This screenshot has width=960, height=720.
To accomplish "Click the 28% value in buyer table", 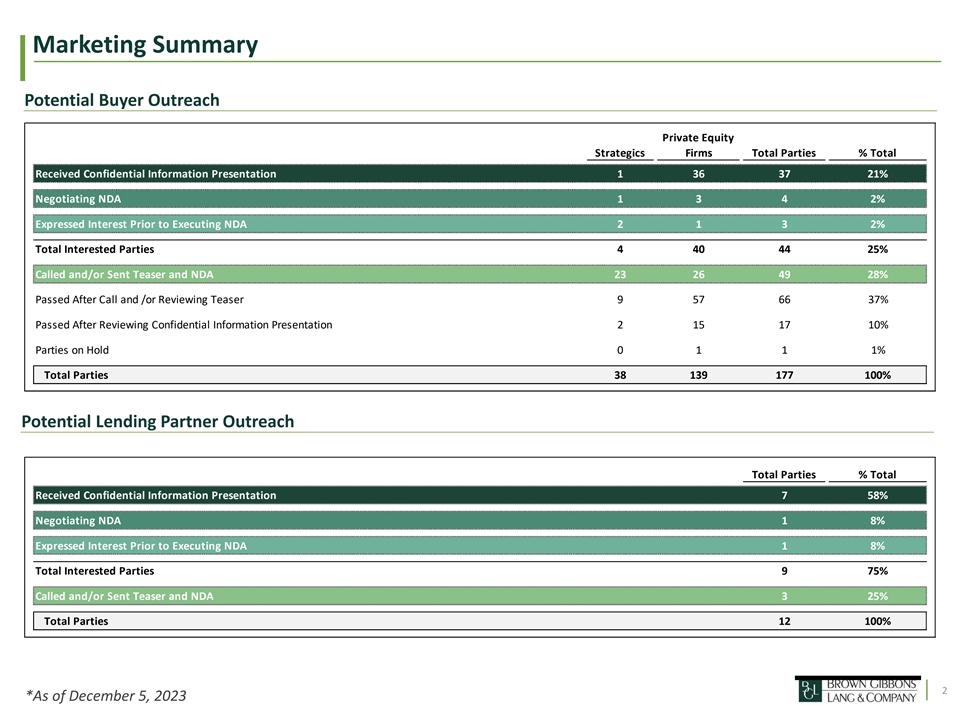I will point(877,274).
